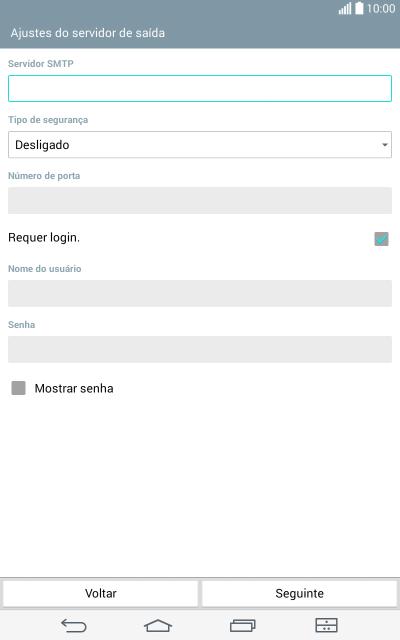Select the Desligado security type text
Screen dimensions: 400x640
(x=42, y=145)
